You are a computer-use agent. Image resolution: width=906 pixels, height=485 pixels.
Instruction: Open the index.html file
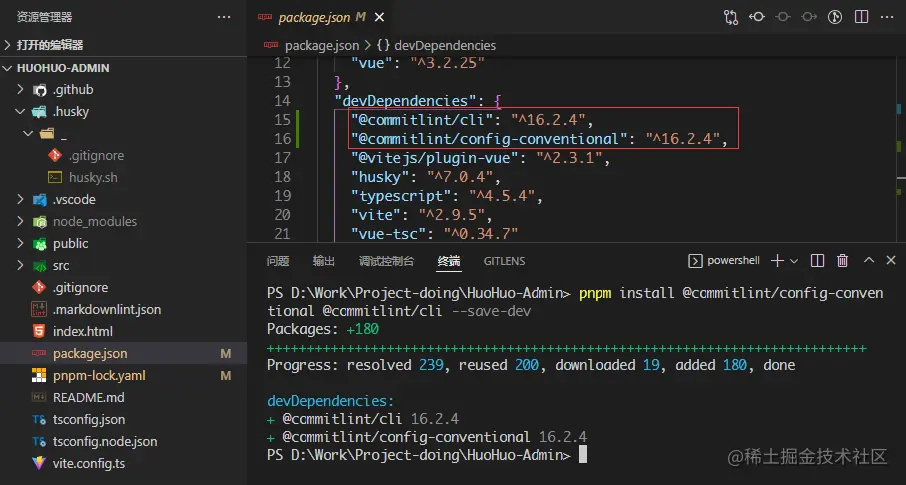click(83, 331)
